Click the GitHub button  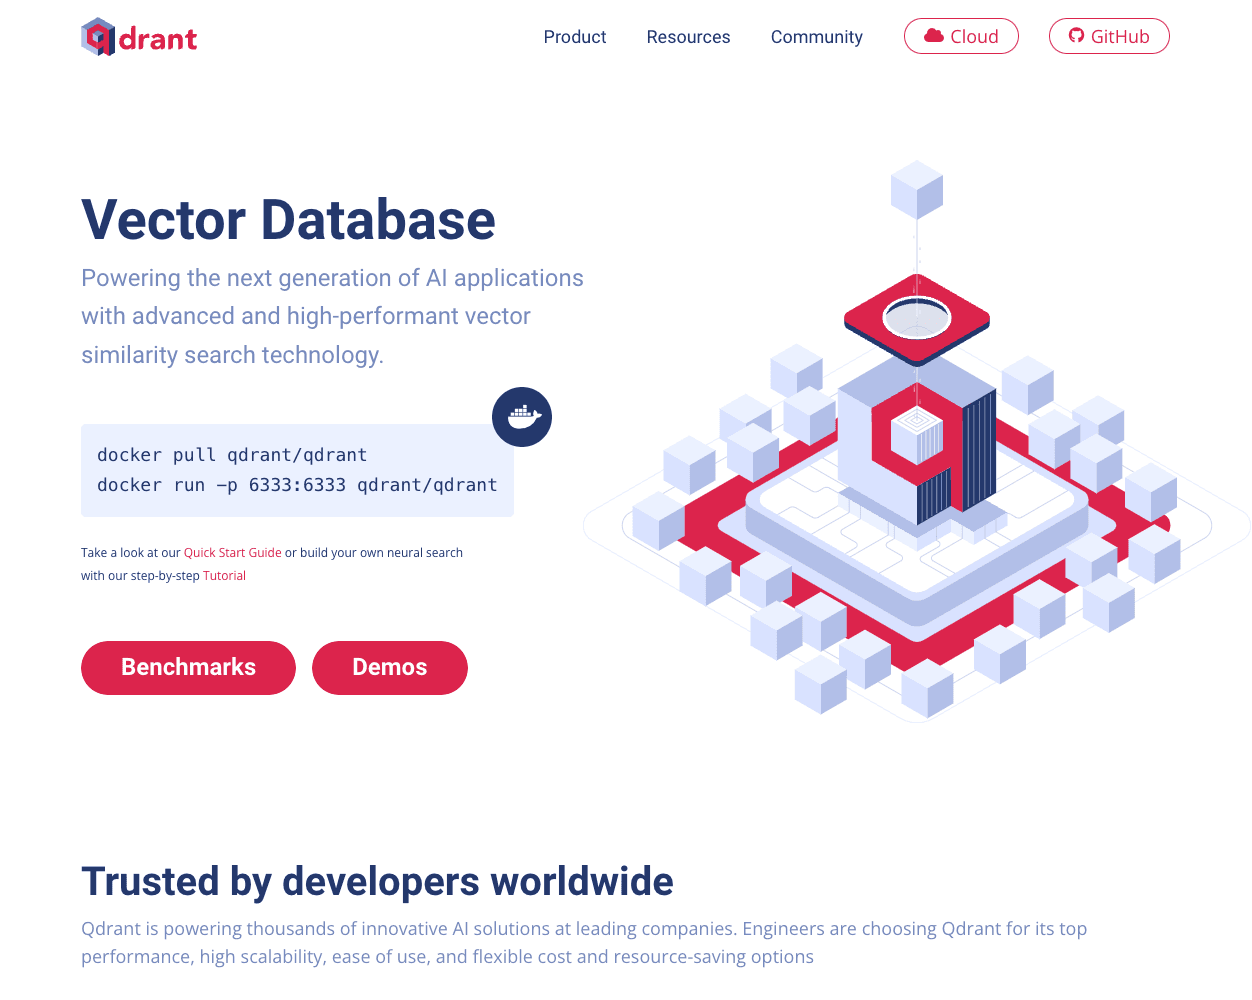tap(1109, 36)
